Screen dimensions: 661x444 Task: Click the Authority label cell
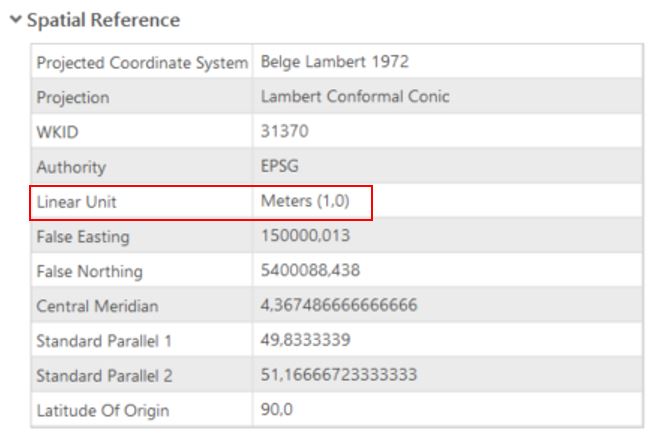coord(70,168)
